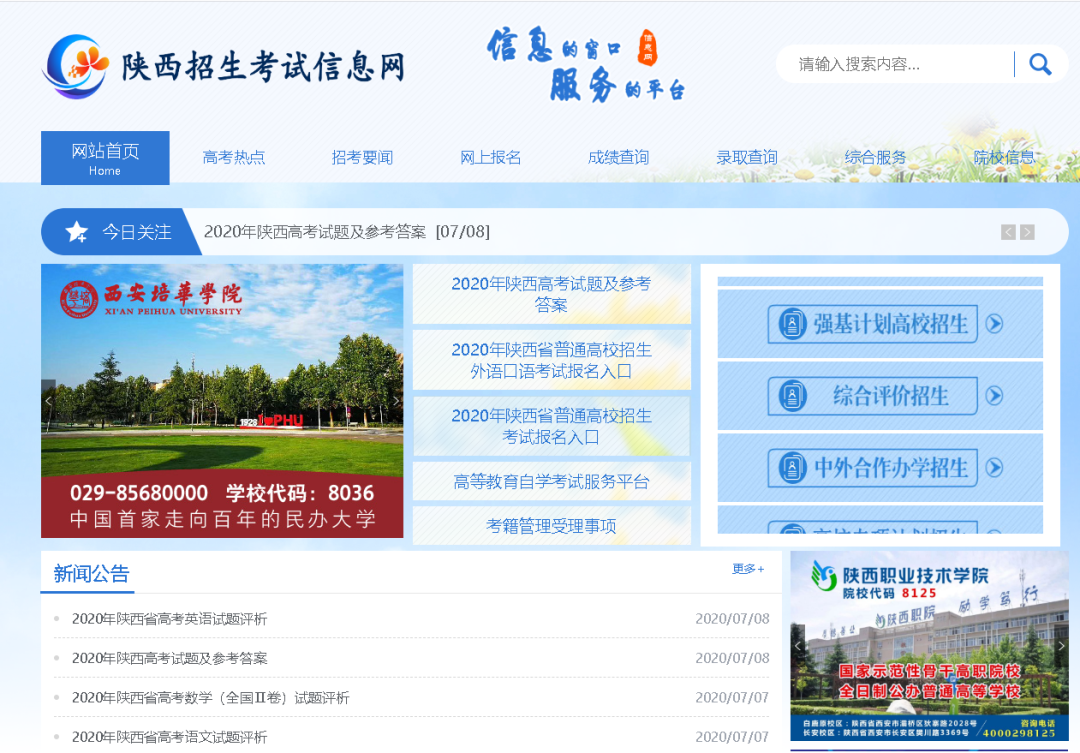This screenshot has height=753, width=1080.
Task: Click the left chevron of the news ticker
Action: coord(1007,231)
